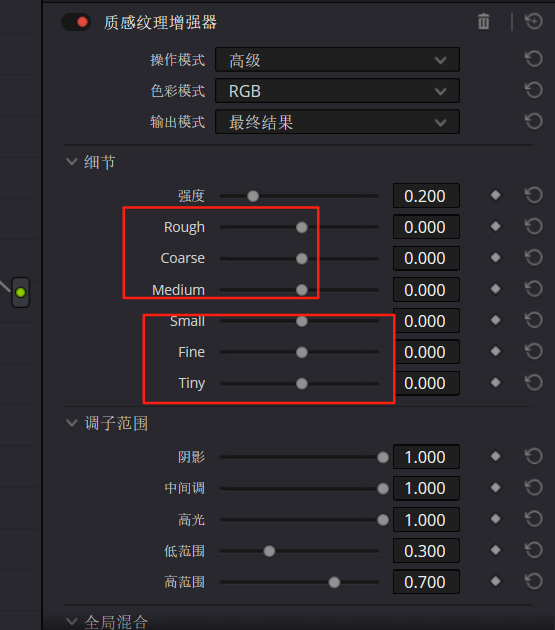Click the Medium slider handle

[x=302, y=290]
